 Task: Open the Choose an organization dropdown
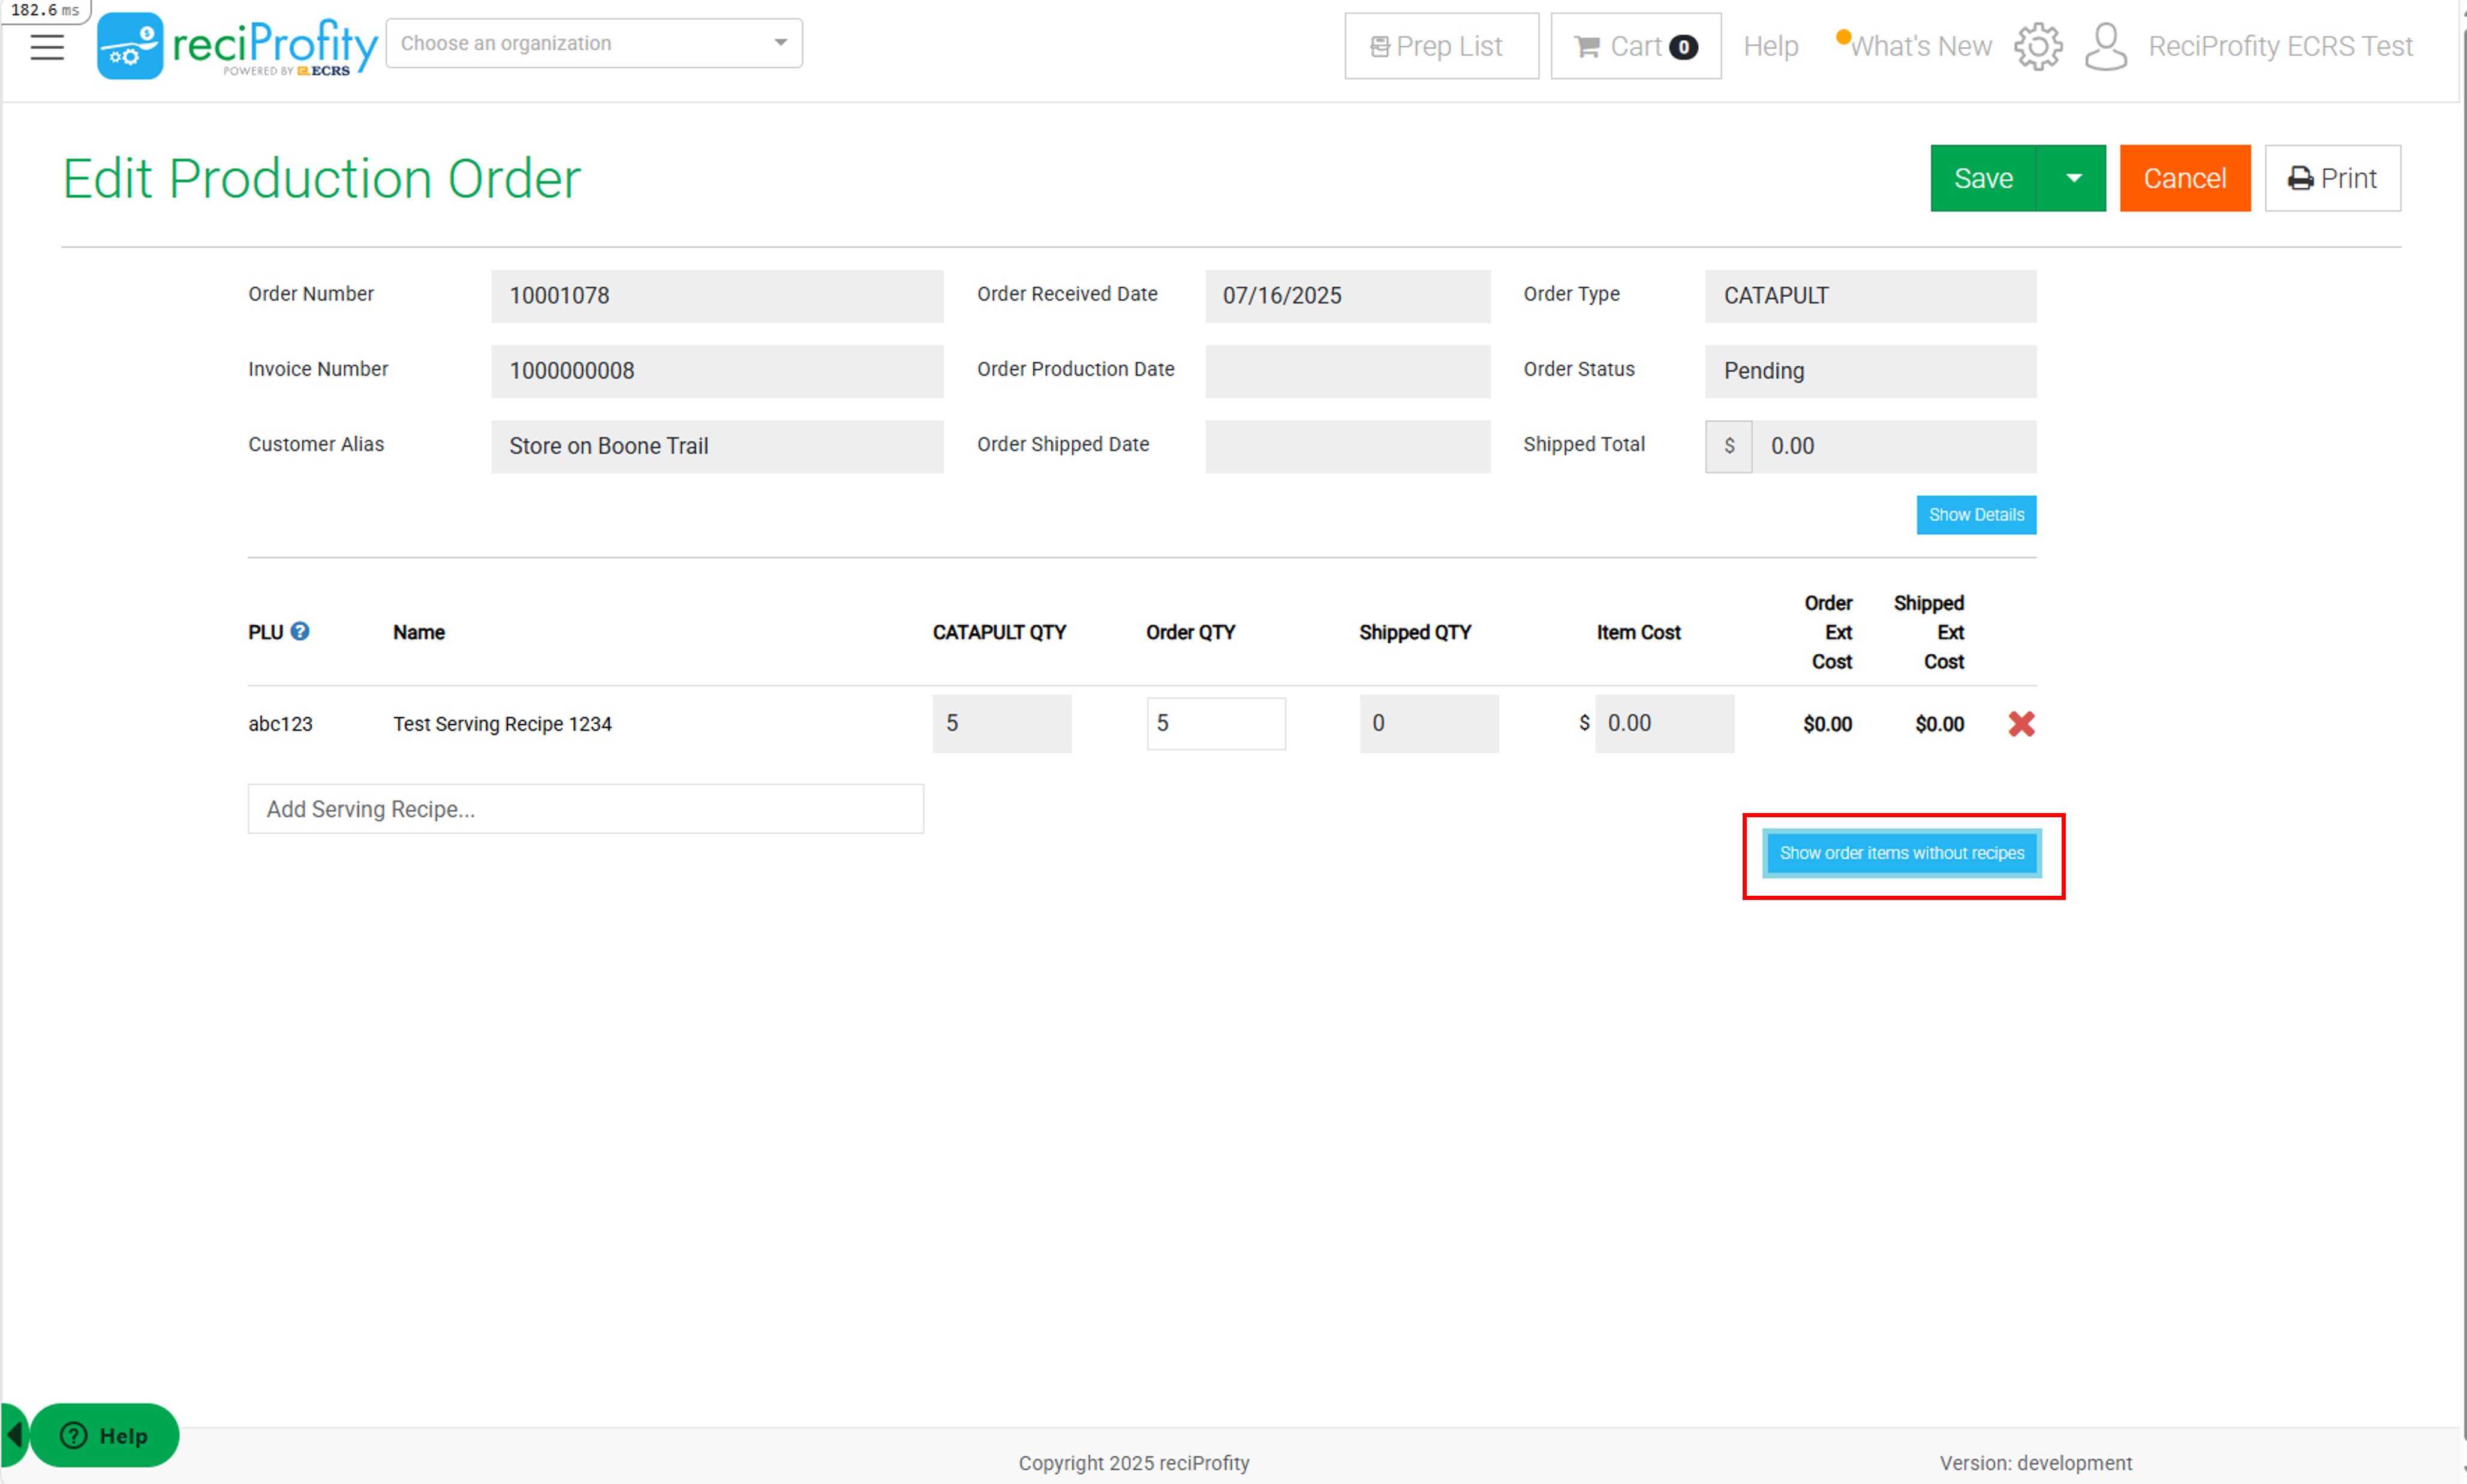[x=594, y=43]
